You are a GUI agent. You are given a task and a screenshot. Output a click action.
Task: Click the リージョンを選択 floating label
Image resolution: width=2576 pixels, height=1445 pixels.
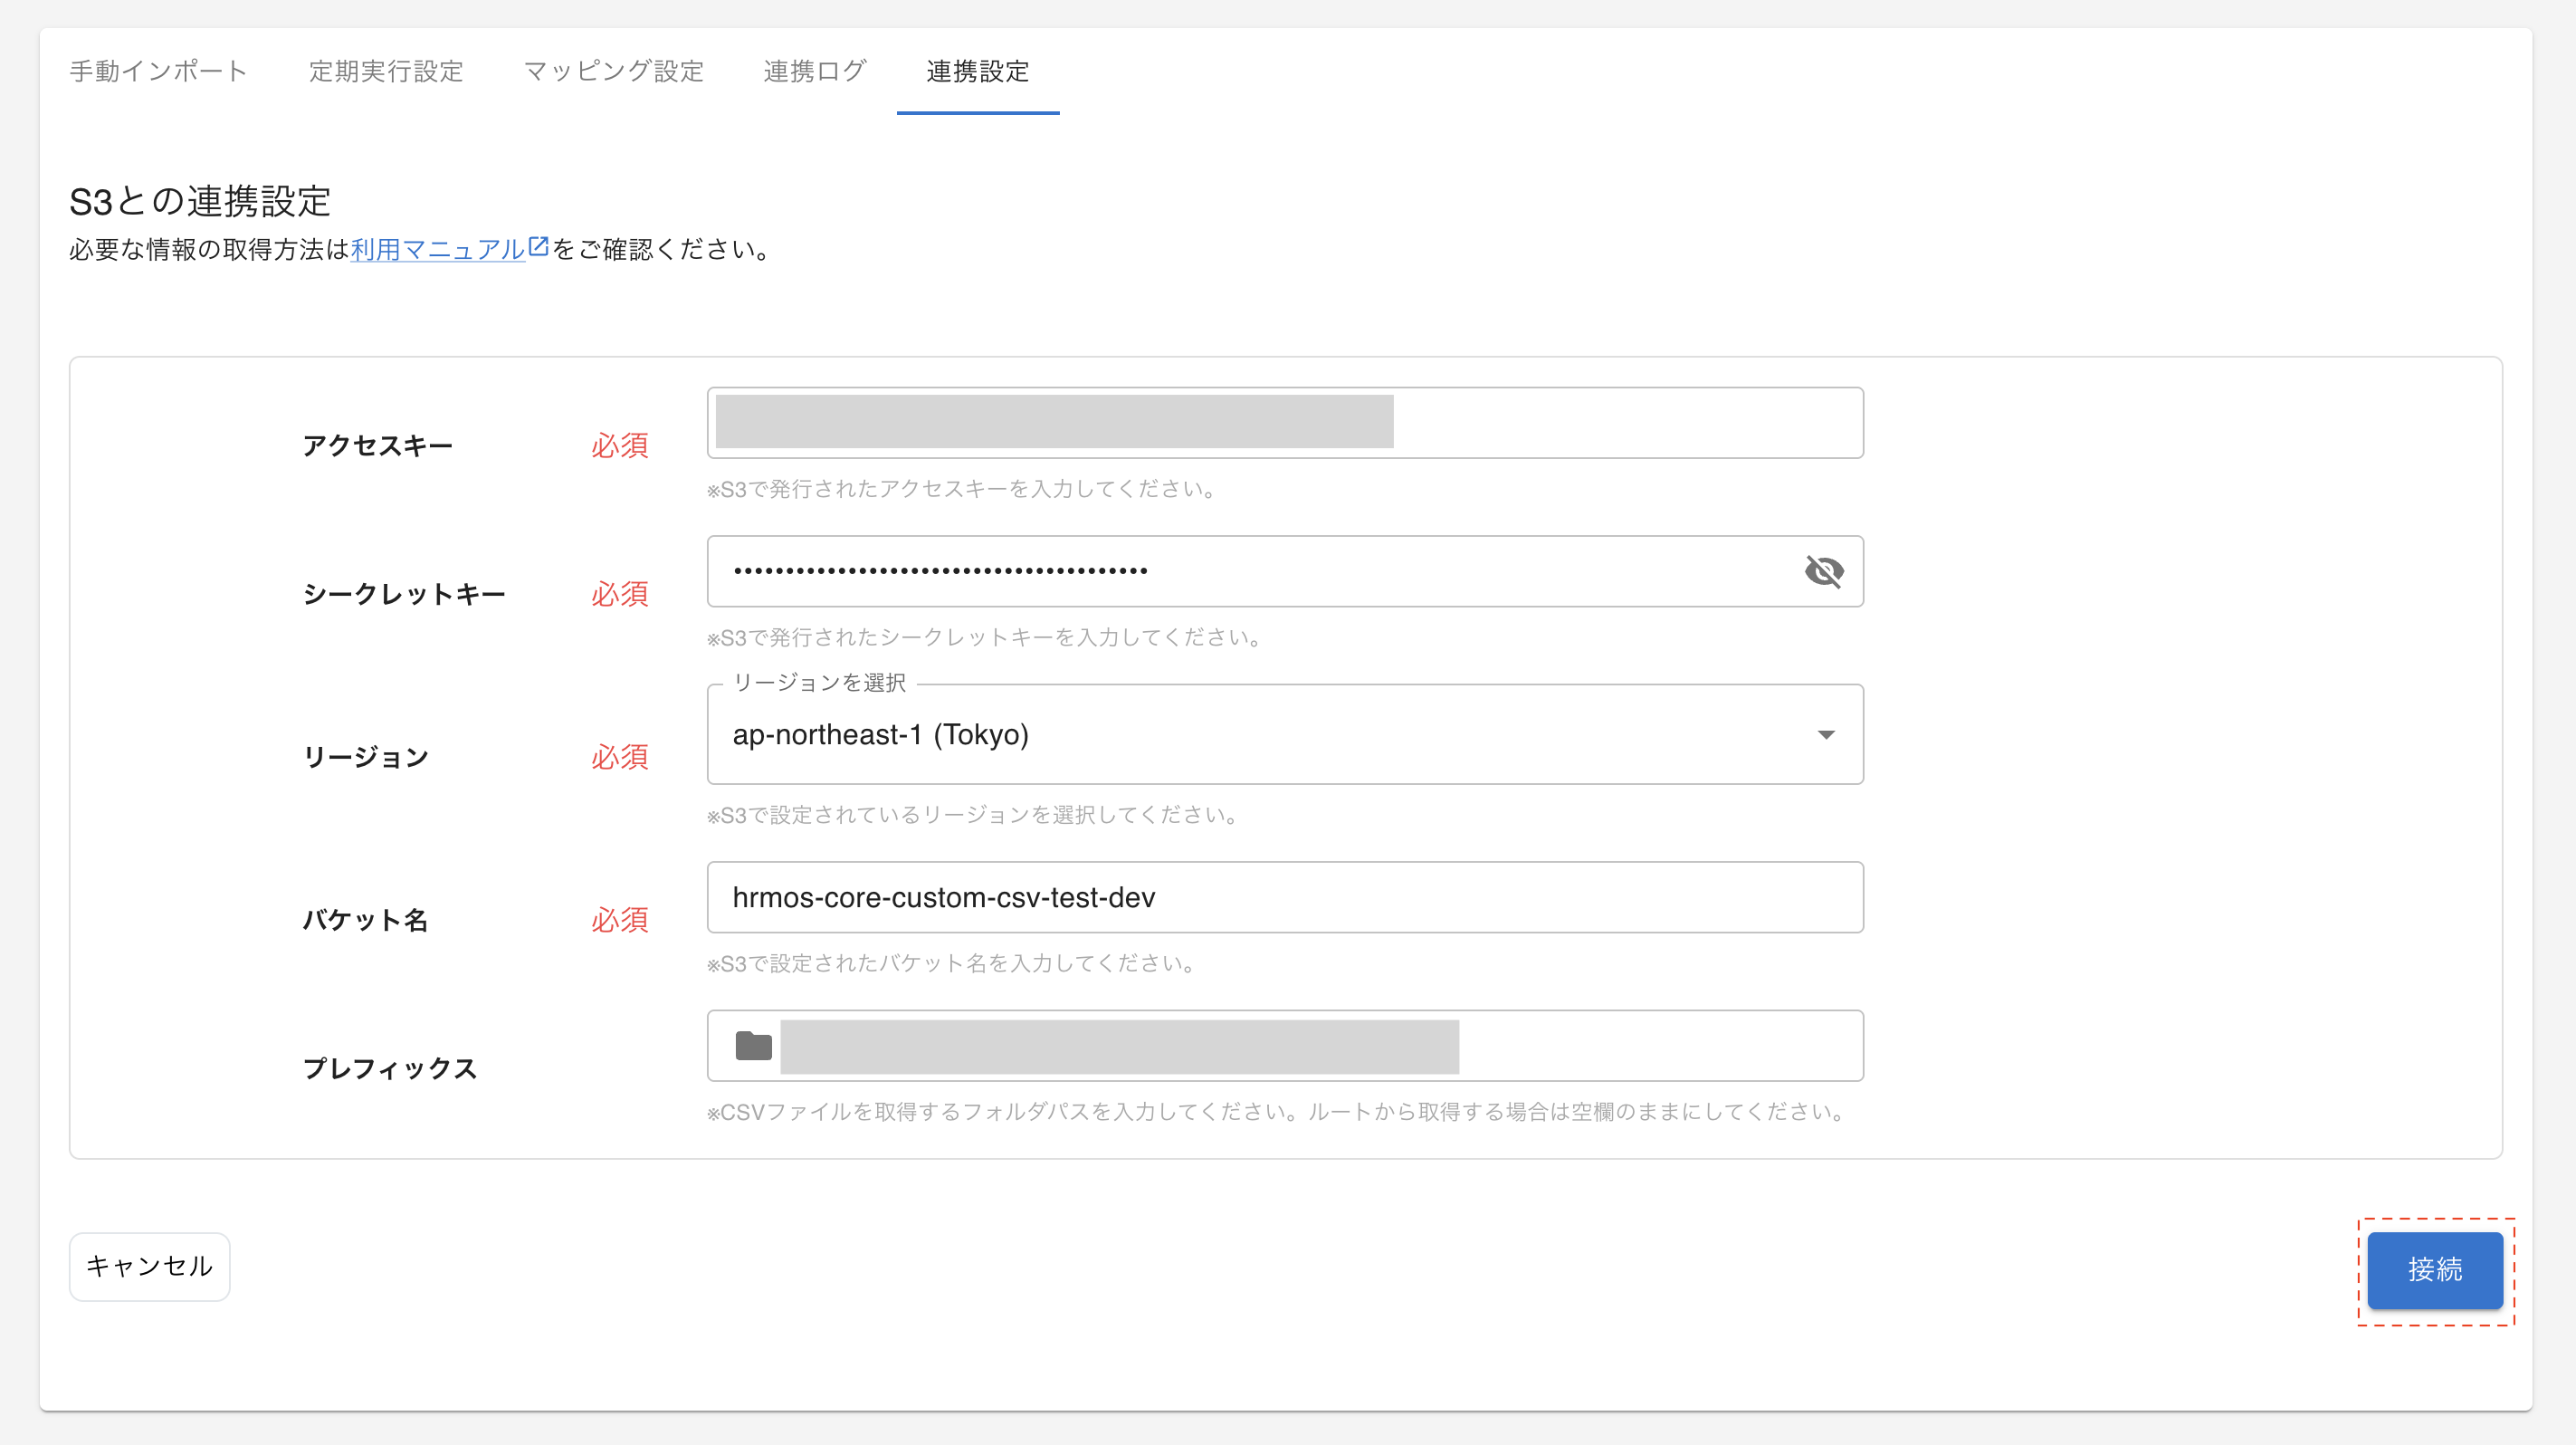click(x=819, y=683)
